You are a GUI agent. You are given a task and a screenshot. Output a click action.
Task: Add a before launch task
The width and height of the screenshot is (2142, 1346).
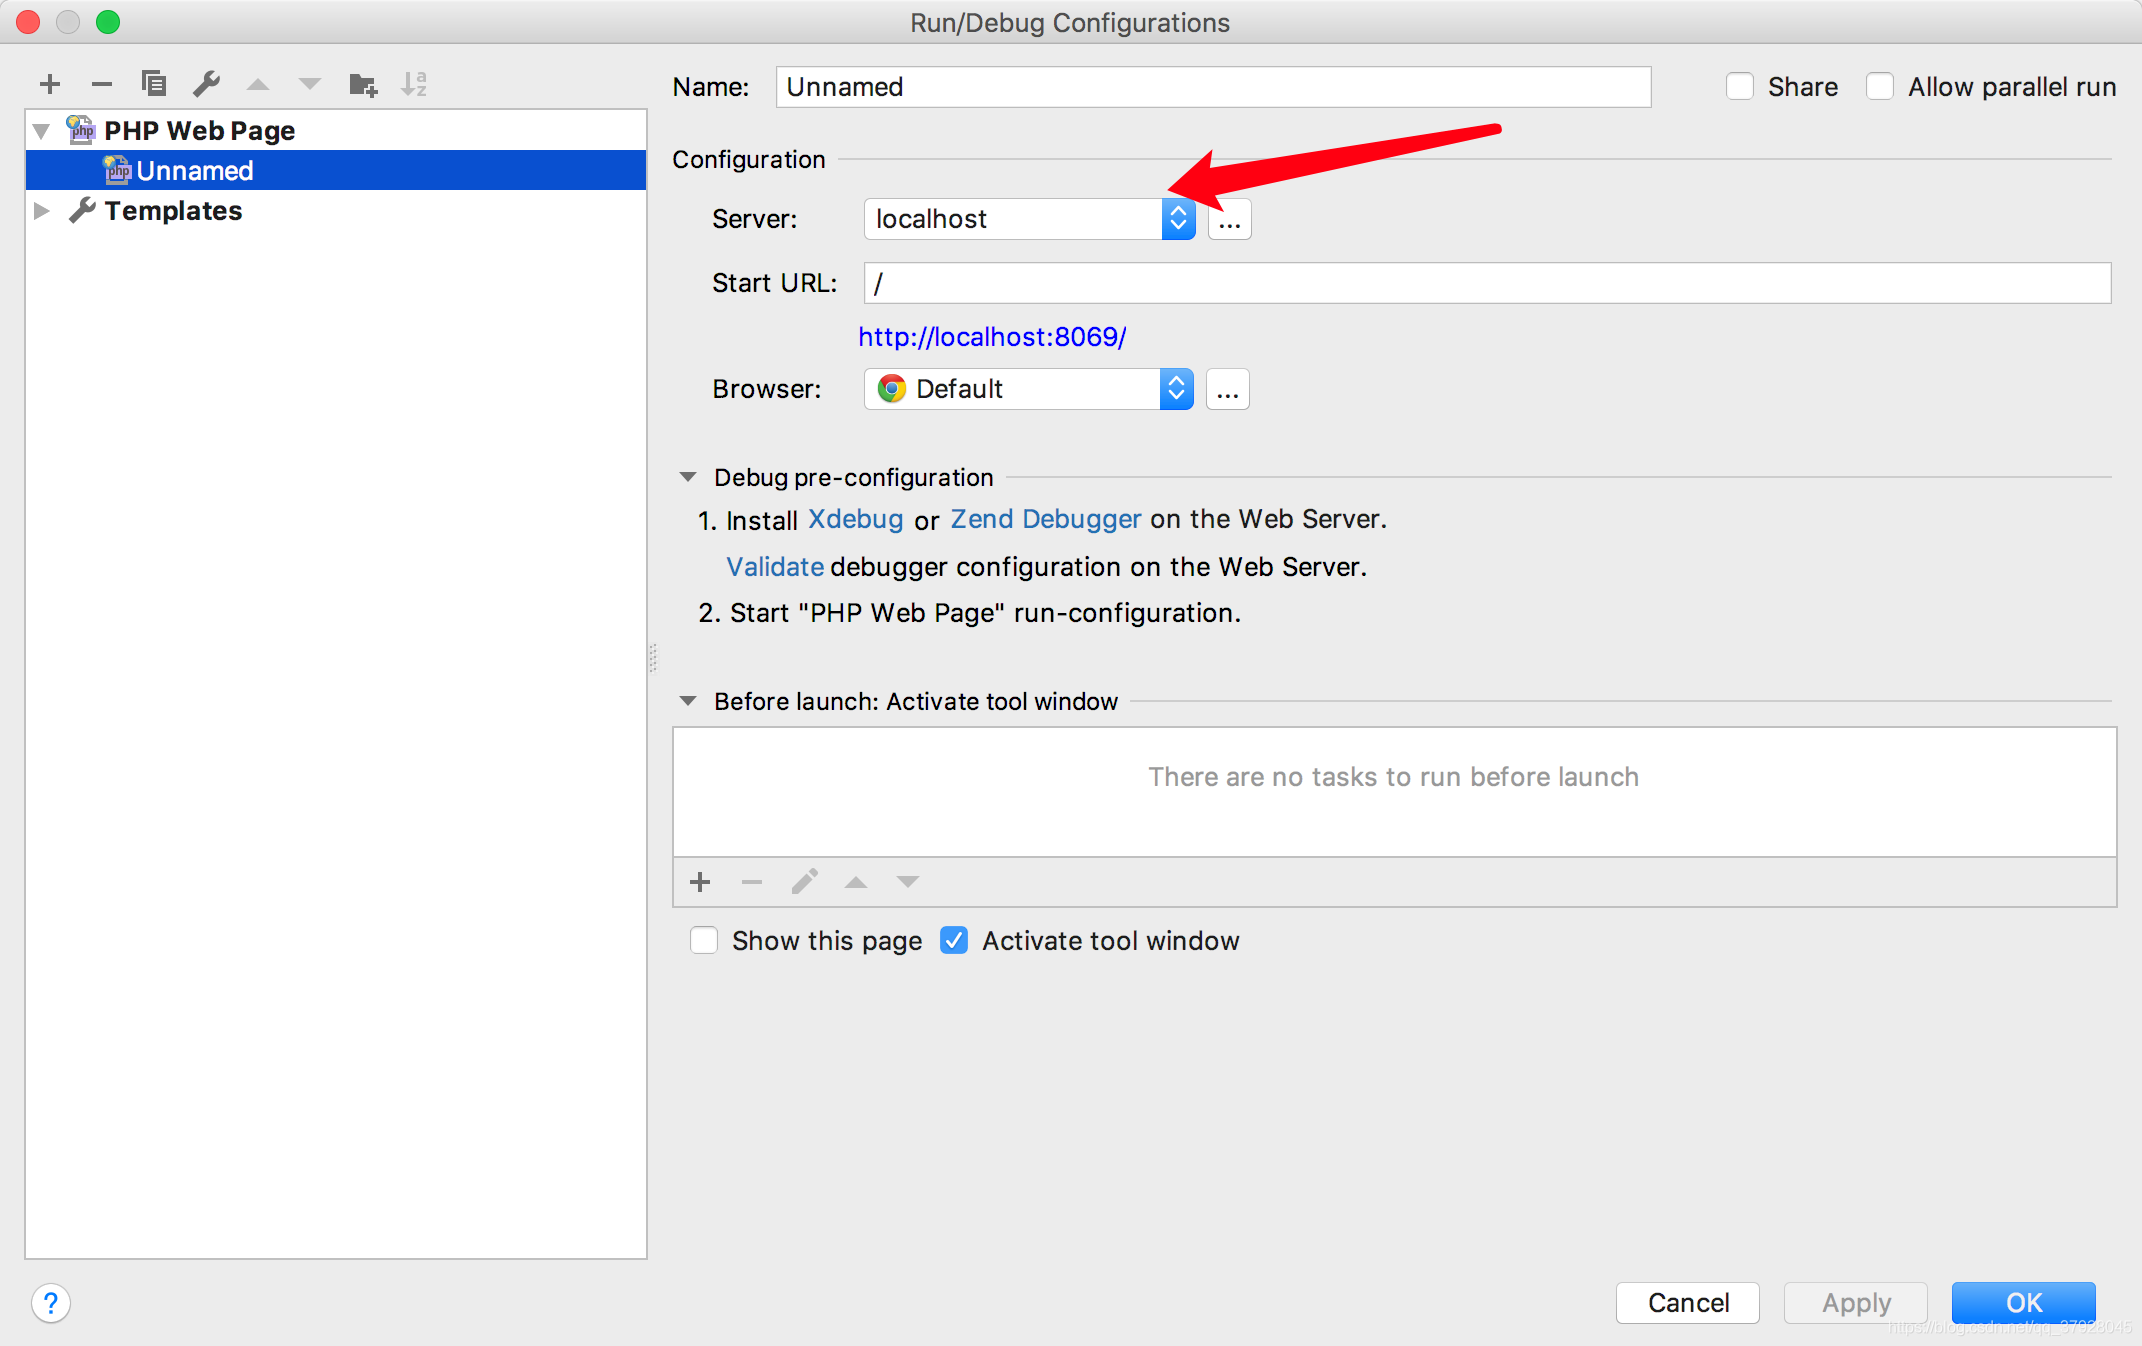(x=700, y=882)
